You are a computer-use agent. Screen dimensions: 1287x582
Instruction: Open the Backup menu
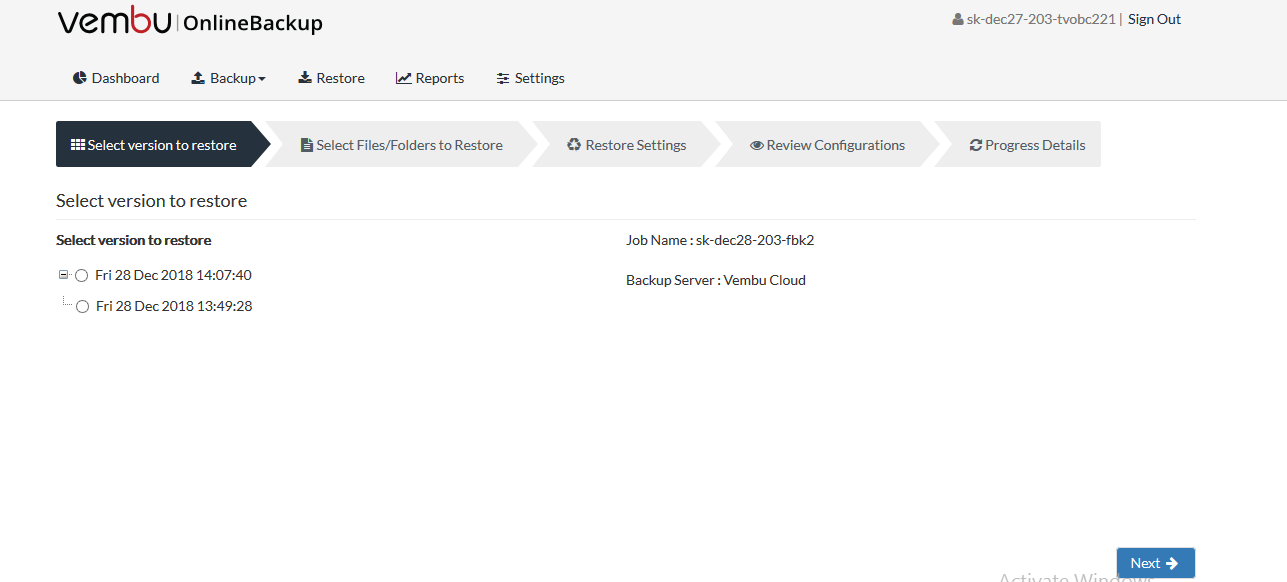pos(229,78)
